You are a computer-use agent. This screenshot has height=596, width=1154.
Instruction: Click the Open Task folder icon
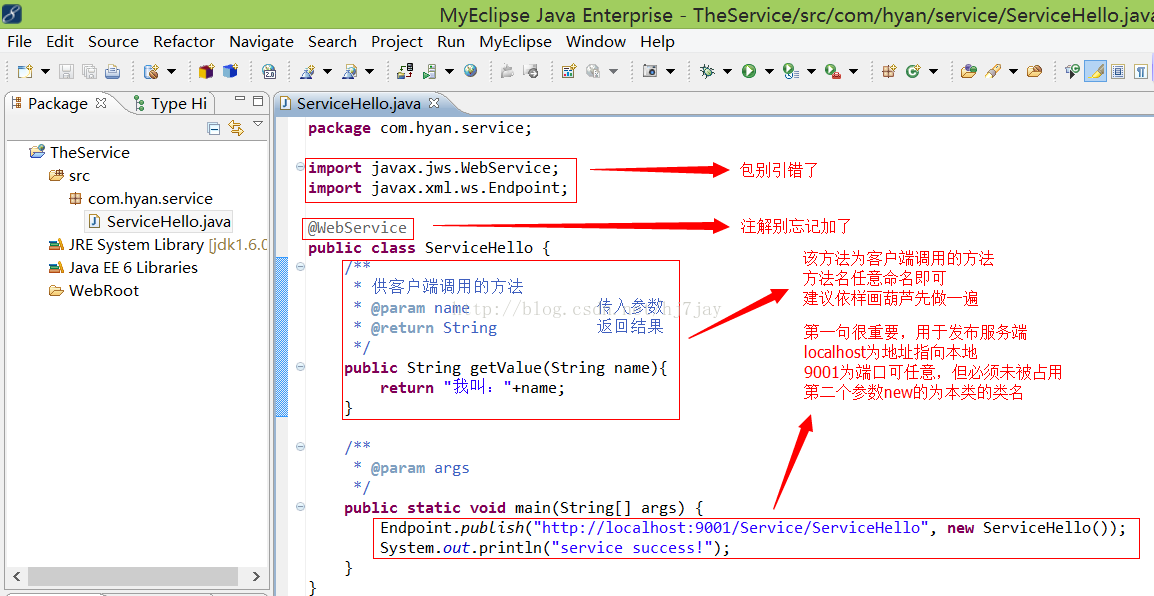pyautogui.click(x=1035, y=71)
